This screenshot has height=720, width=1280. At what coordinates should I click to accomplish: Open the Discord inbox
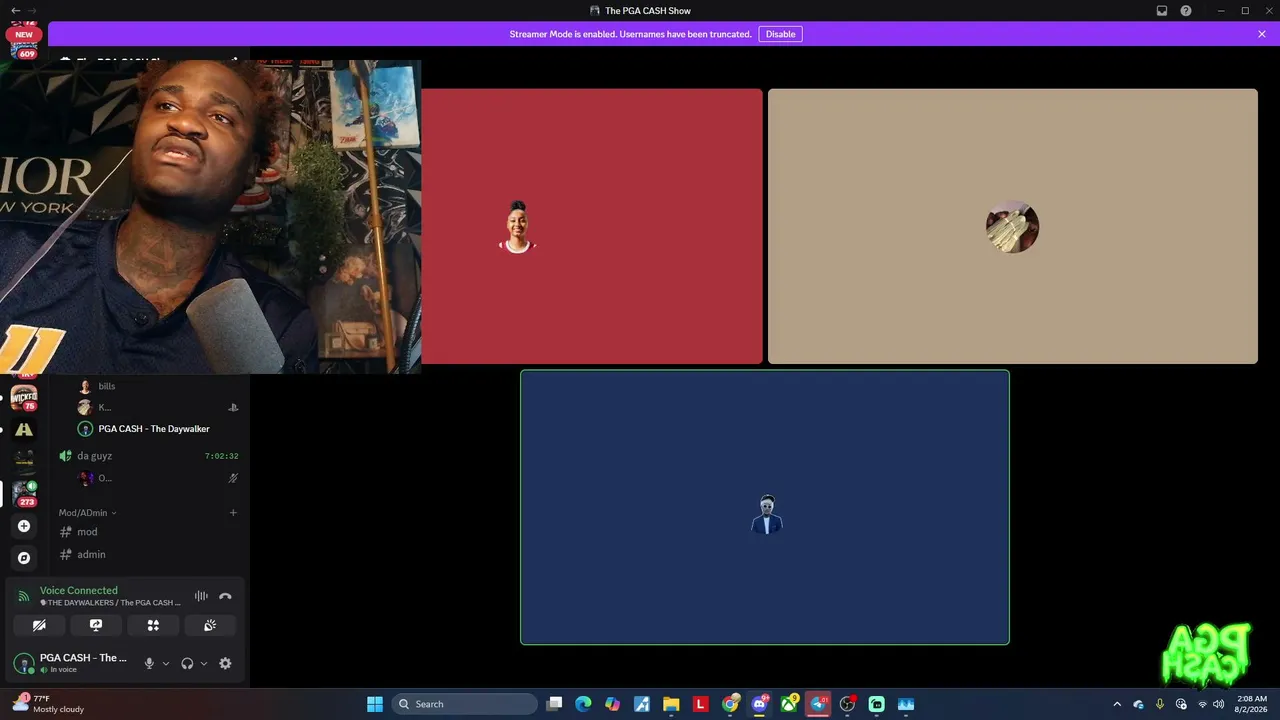(x=1162, y=11)
